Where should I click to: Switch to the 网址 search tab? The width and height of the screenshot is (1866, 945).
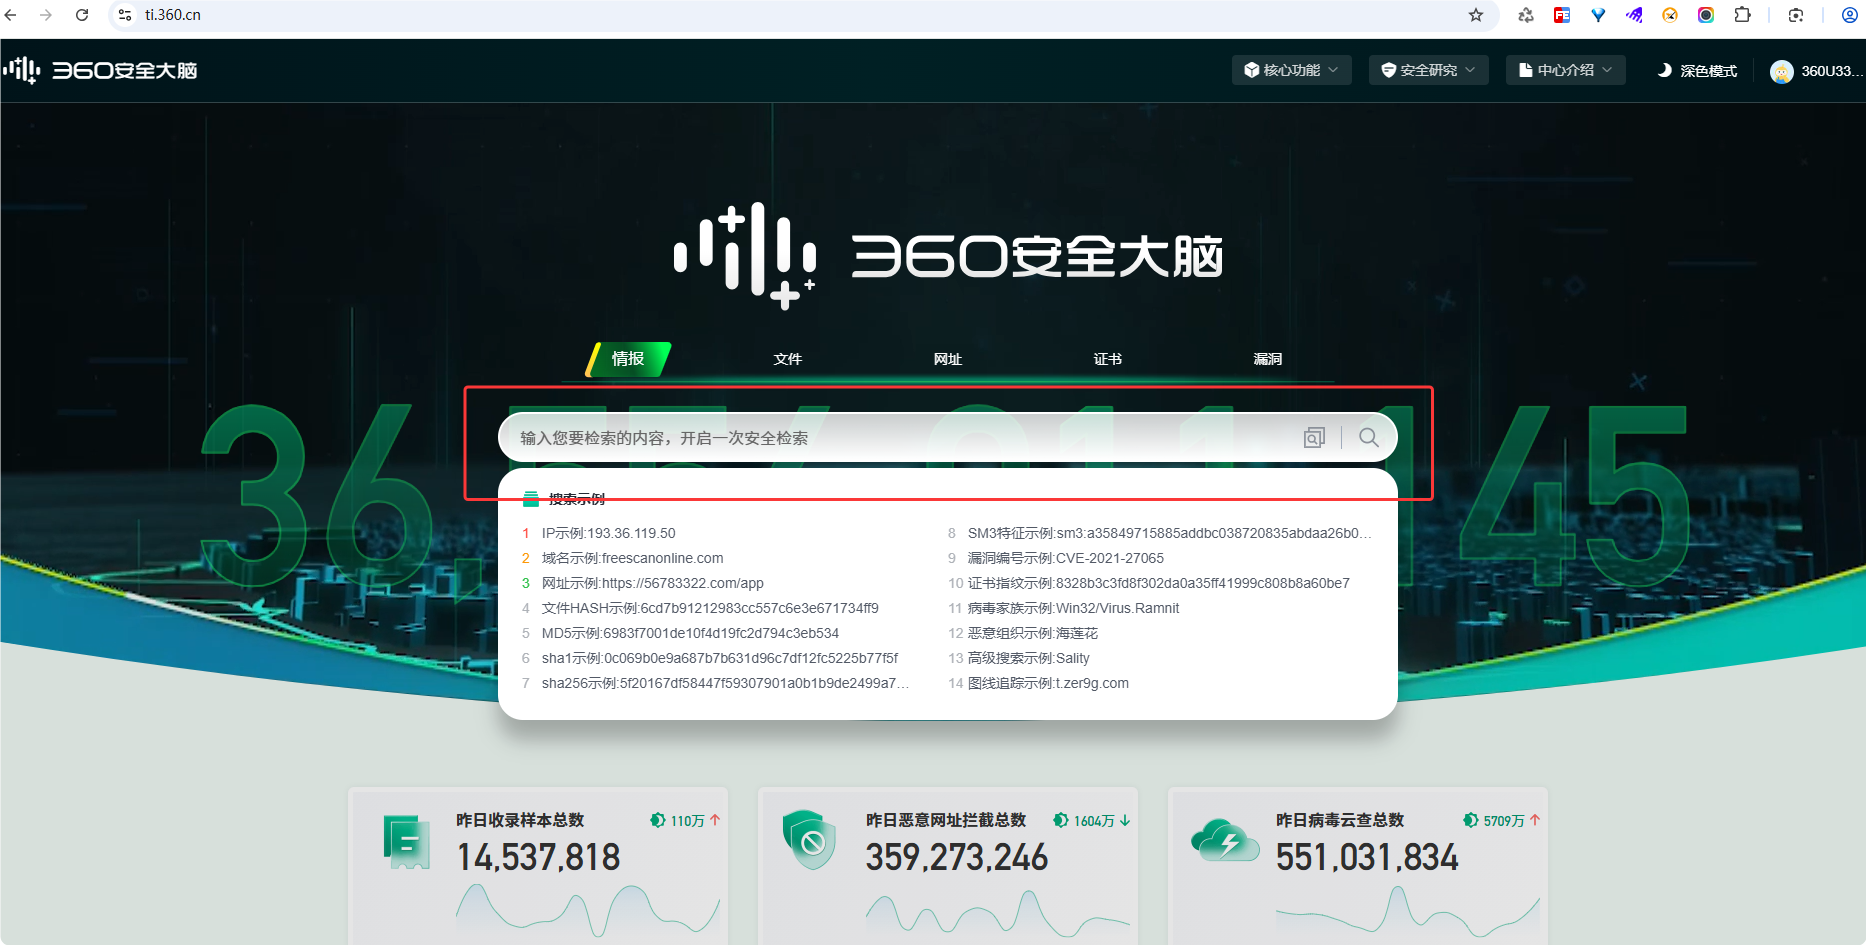(948, 359)
